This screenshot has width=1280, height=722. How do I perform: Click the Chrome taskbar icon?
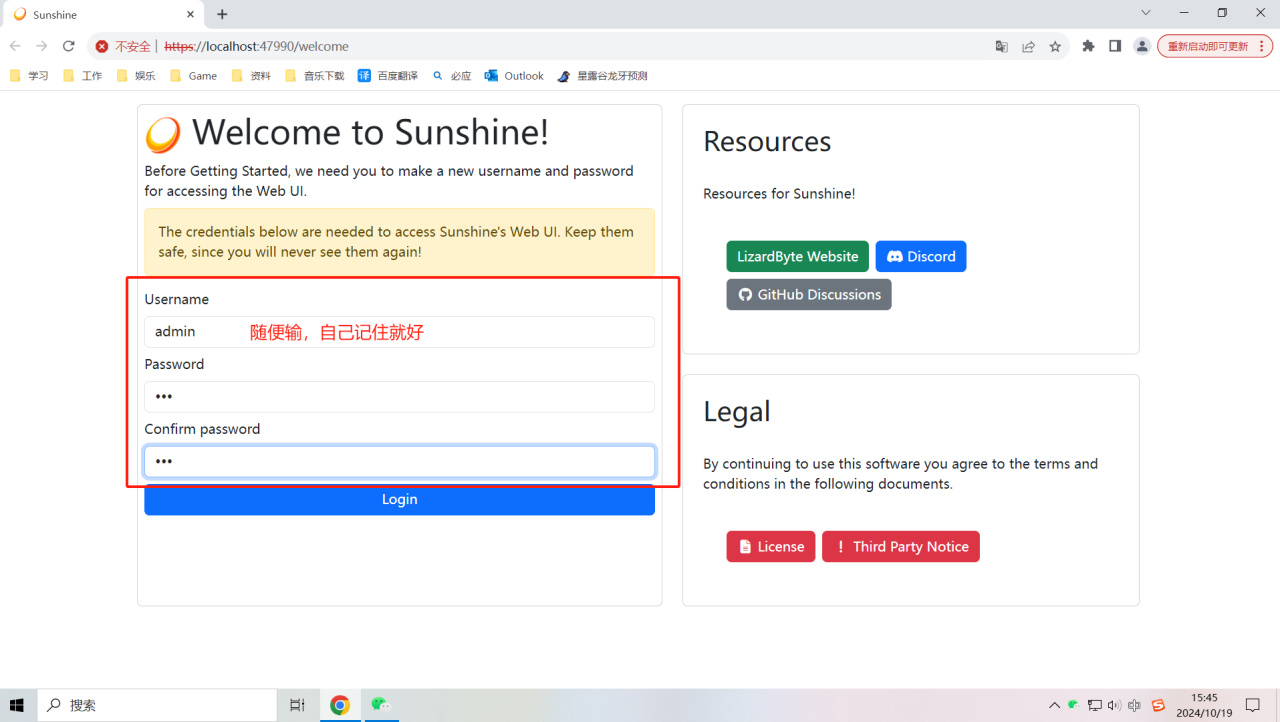tap(340, 705)
